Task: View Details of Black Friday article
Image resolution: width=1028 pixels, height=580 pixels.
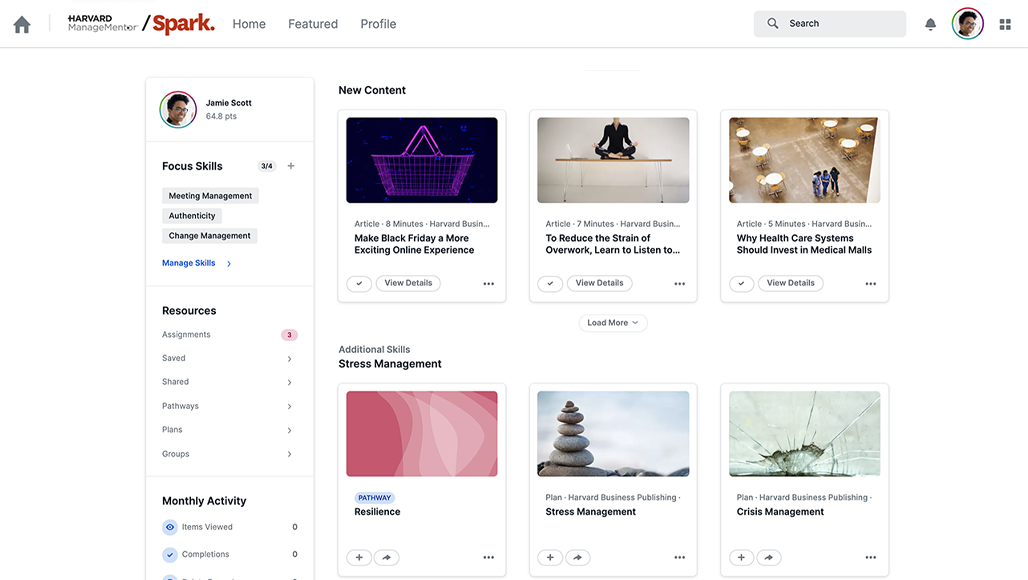Action: [x=408, y=283]
